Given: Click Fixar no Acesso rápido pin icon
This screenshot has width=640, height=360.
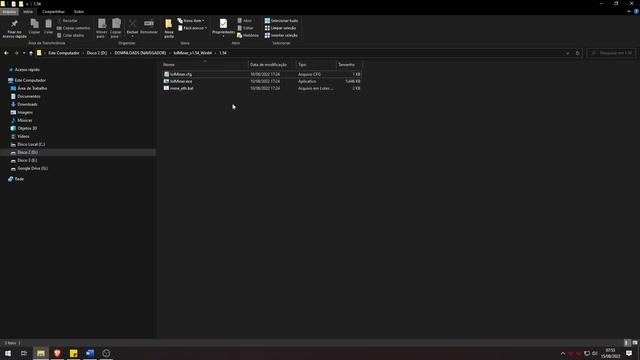Looking at the screenshot, I should [14, 28].
